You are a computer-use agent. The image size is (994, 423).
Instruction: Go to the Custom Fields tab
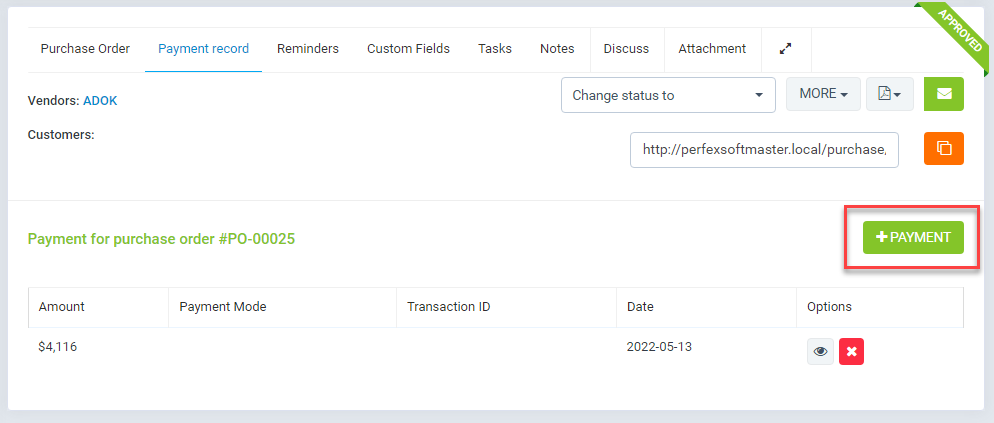point(408,48)
